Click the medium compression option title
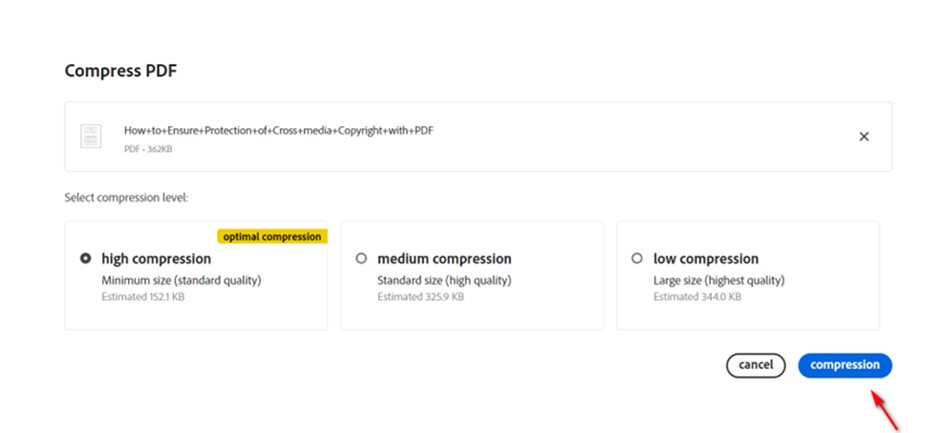This screenshot has width=940, height=433. 444,259
